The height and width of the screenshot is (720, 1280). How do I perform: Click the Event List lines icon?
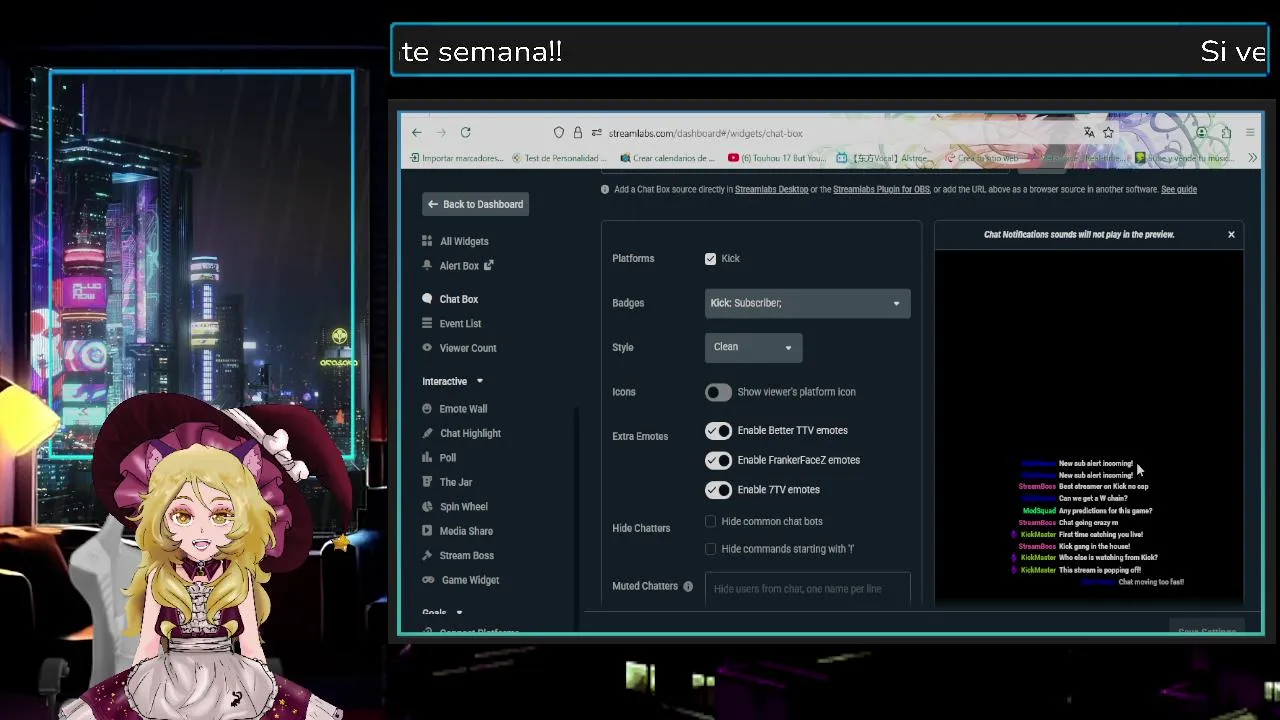tap(427, 323)
